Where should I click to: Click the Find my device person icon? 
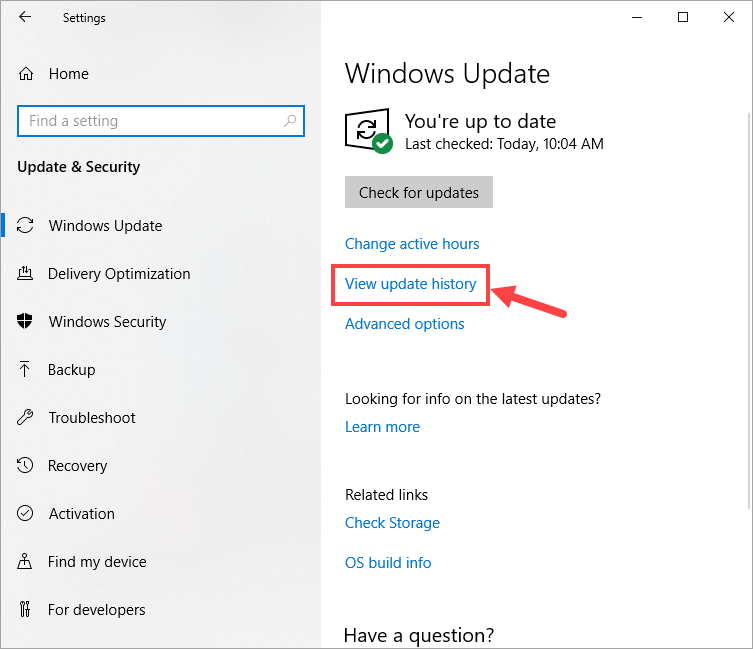[x=24, y=561]
